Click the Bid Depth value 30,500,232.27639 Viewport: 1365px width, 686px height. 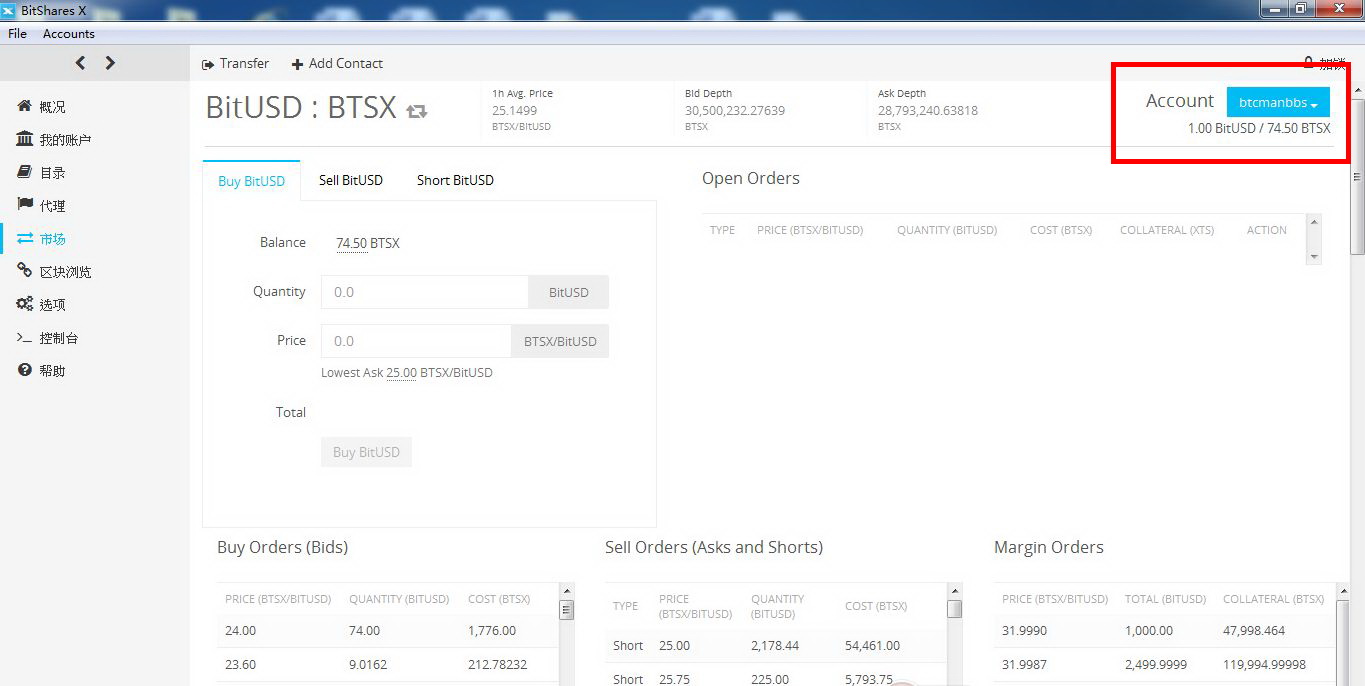(735, 111)
